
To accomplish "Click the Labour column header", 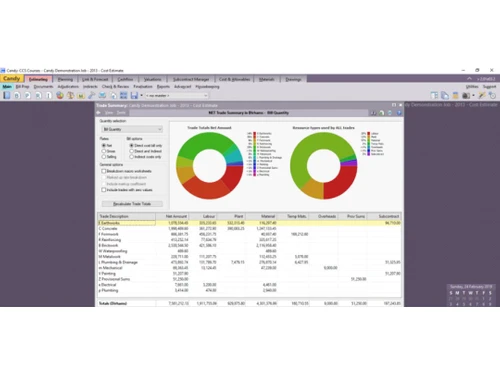I will (203, 216).
